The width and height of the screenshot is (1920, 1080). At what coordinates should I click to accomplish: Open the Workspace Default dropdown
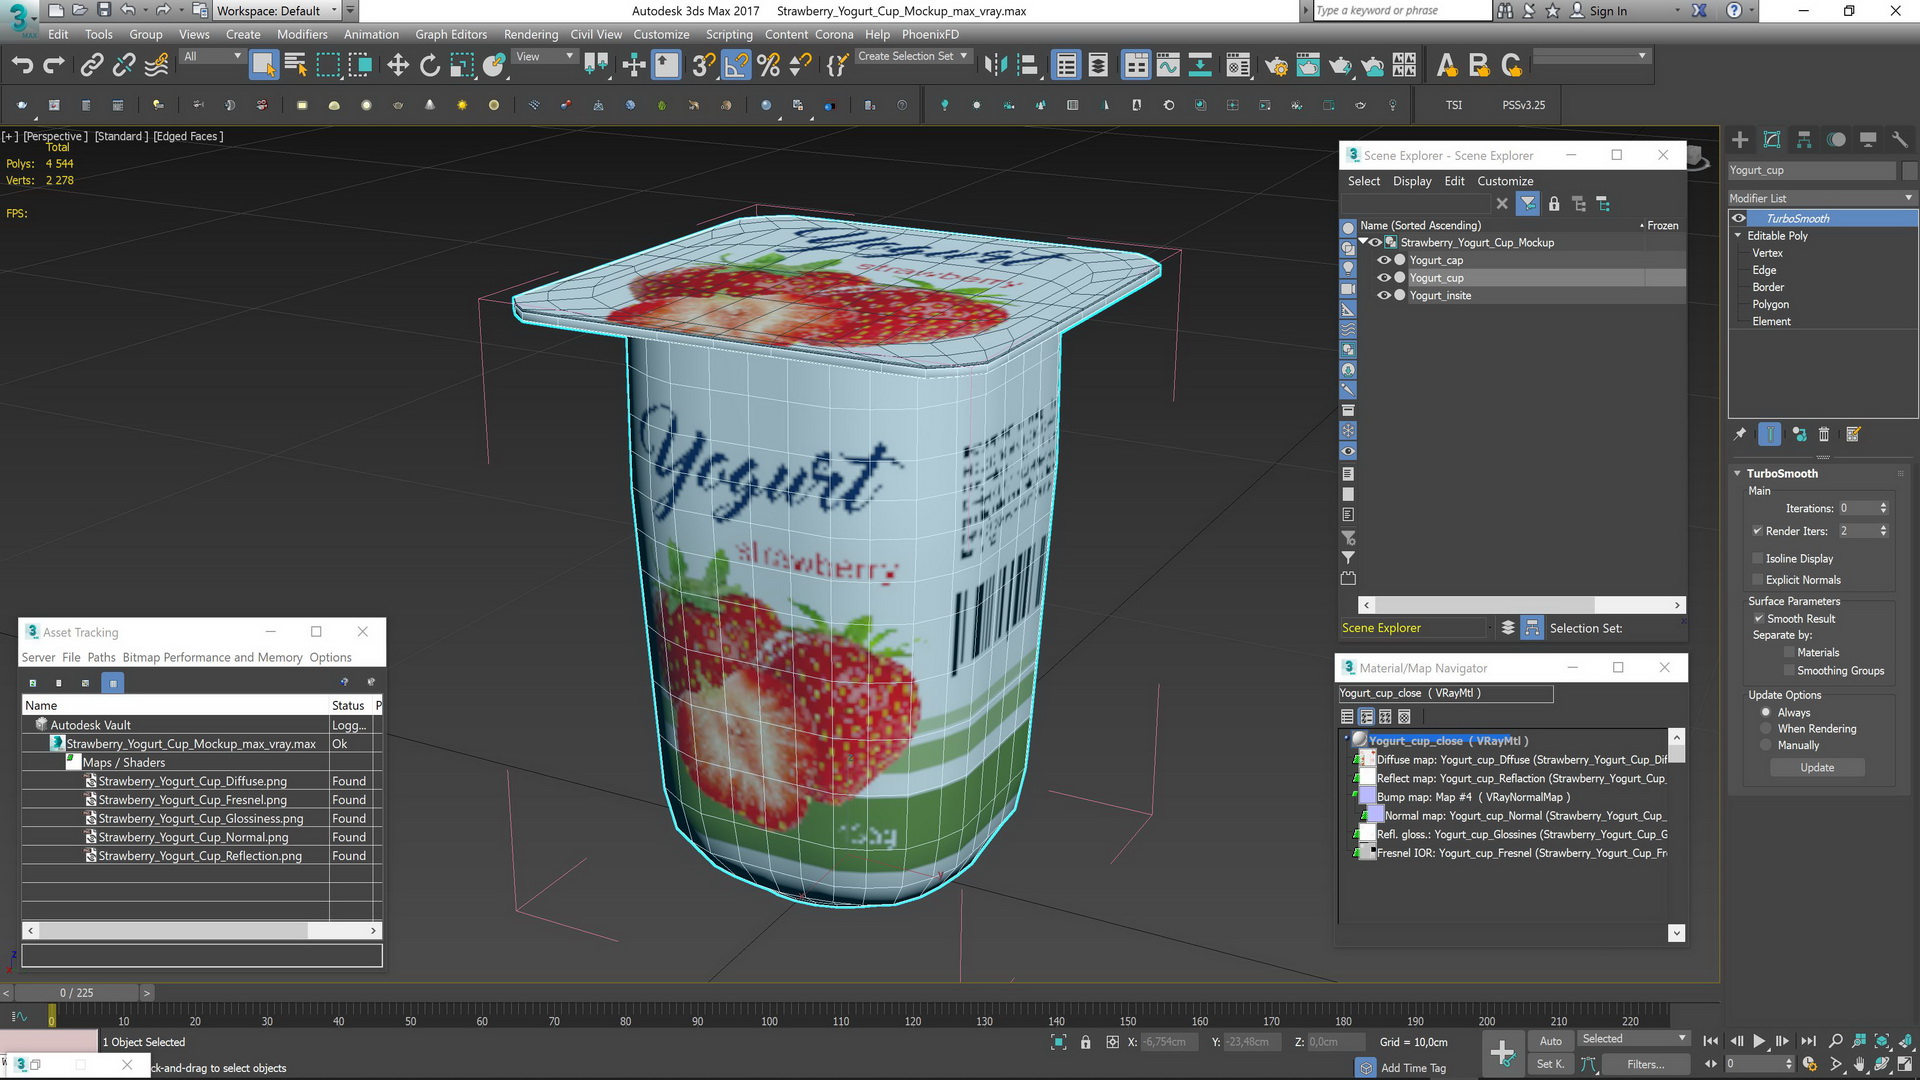pyautogui.click(x=278, y=11)
